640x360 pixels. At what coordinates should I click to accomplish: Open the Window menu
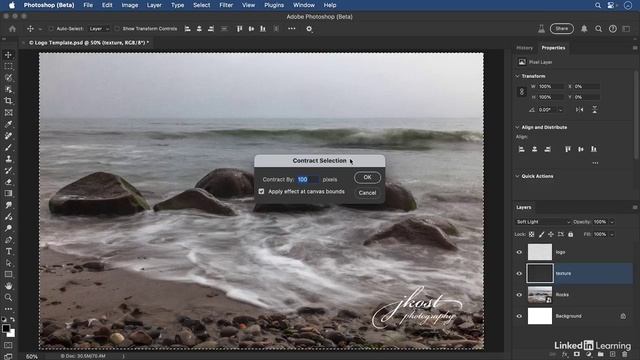click(x=304, y=5)
